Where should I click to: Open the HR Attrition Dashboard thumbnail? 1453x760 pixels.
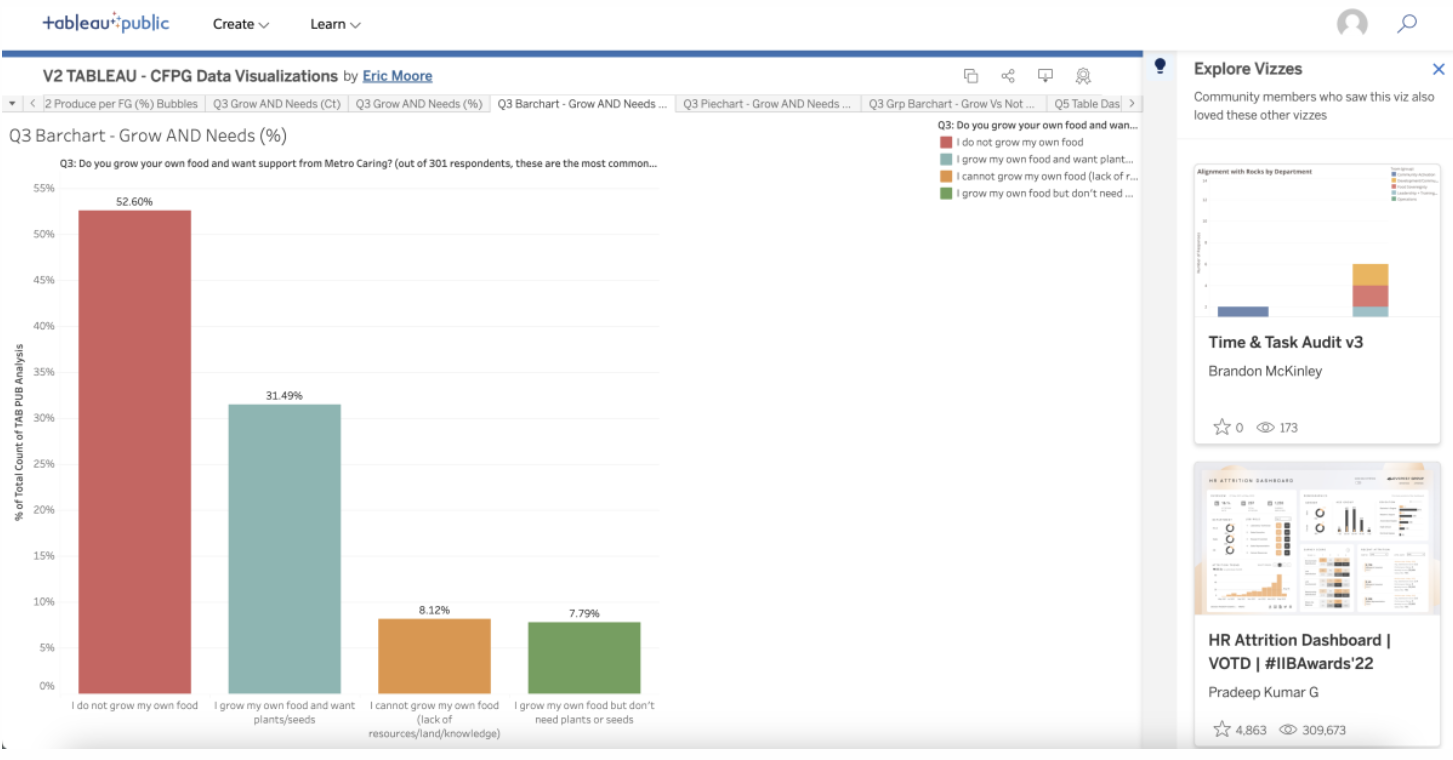click(1315, 540)
